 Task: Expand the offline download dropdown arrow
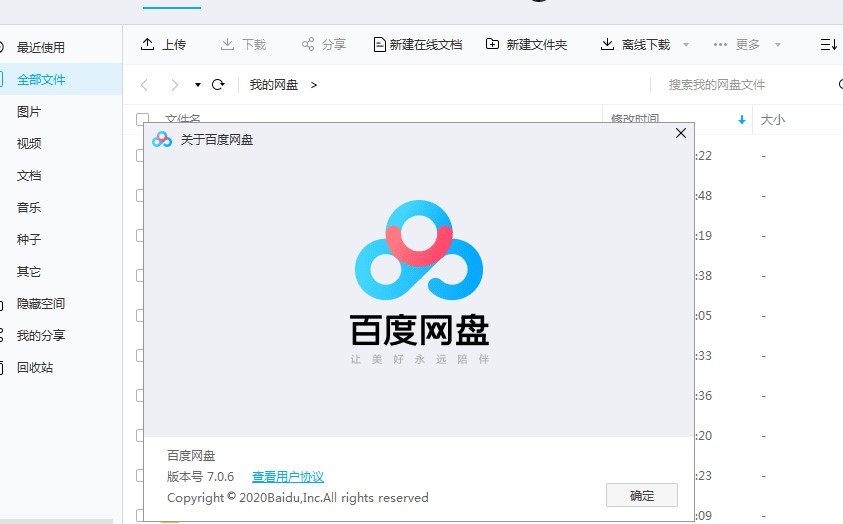click(686, 45)
